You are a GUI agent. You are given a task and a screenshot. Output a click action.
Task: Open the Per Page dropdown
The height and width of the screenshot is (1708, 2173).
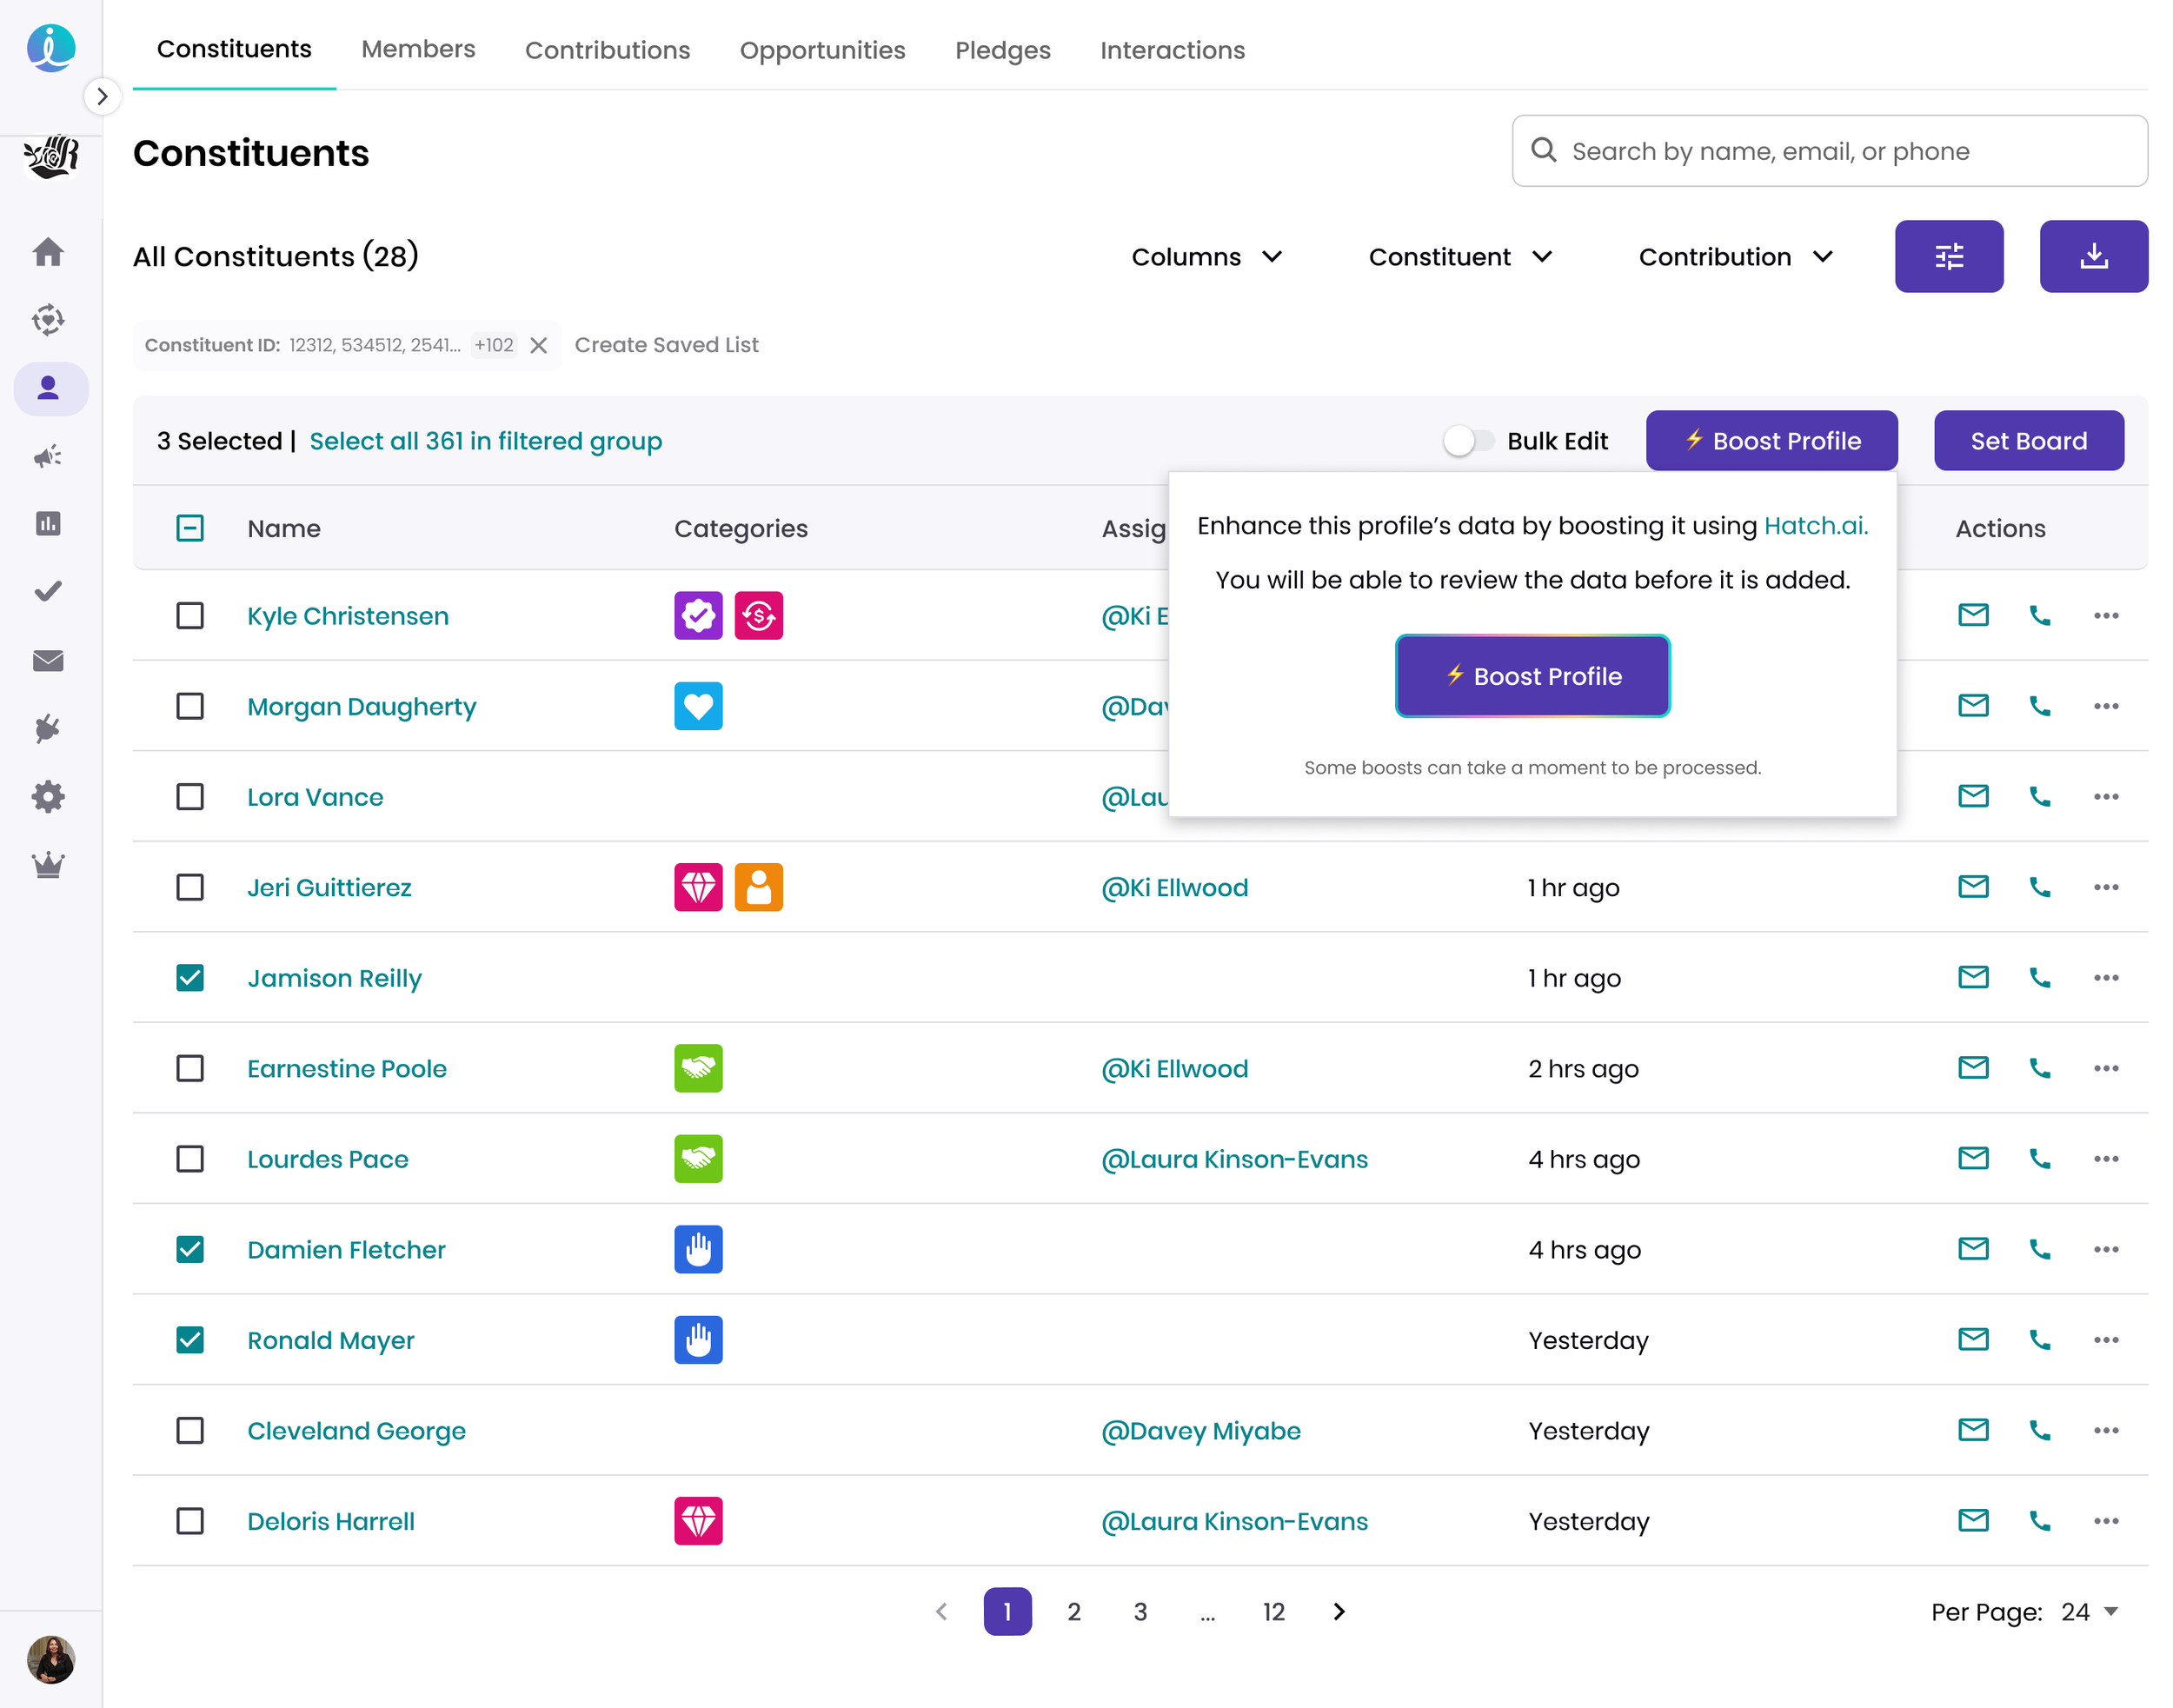(x=2089, y=1611)
